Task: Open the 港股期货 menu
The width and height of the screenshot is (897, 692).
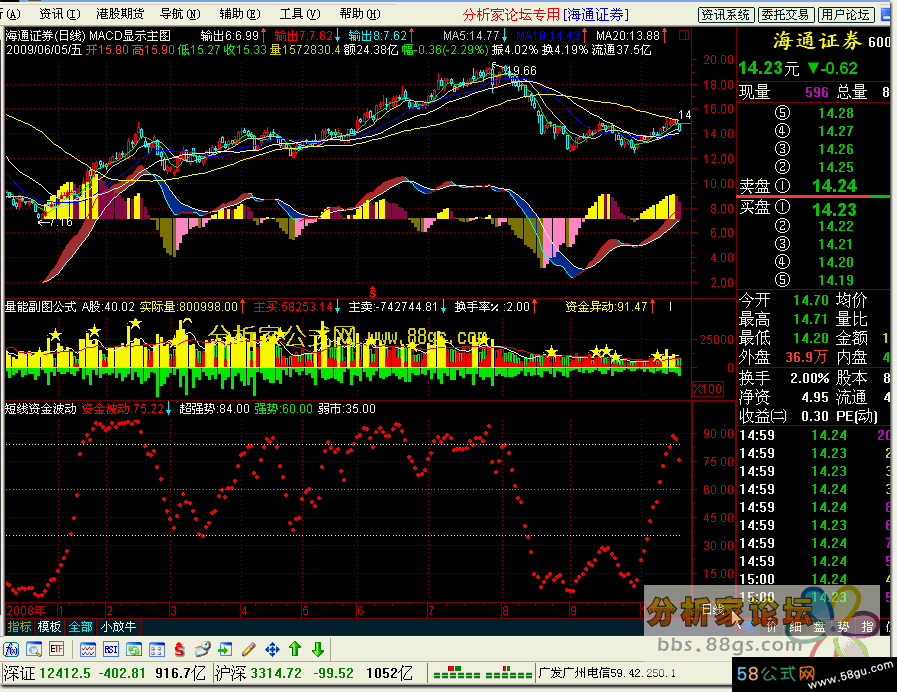Action: click(120, 14)
